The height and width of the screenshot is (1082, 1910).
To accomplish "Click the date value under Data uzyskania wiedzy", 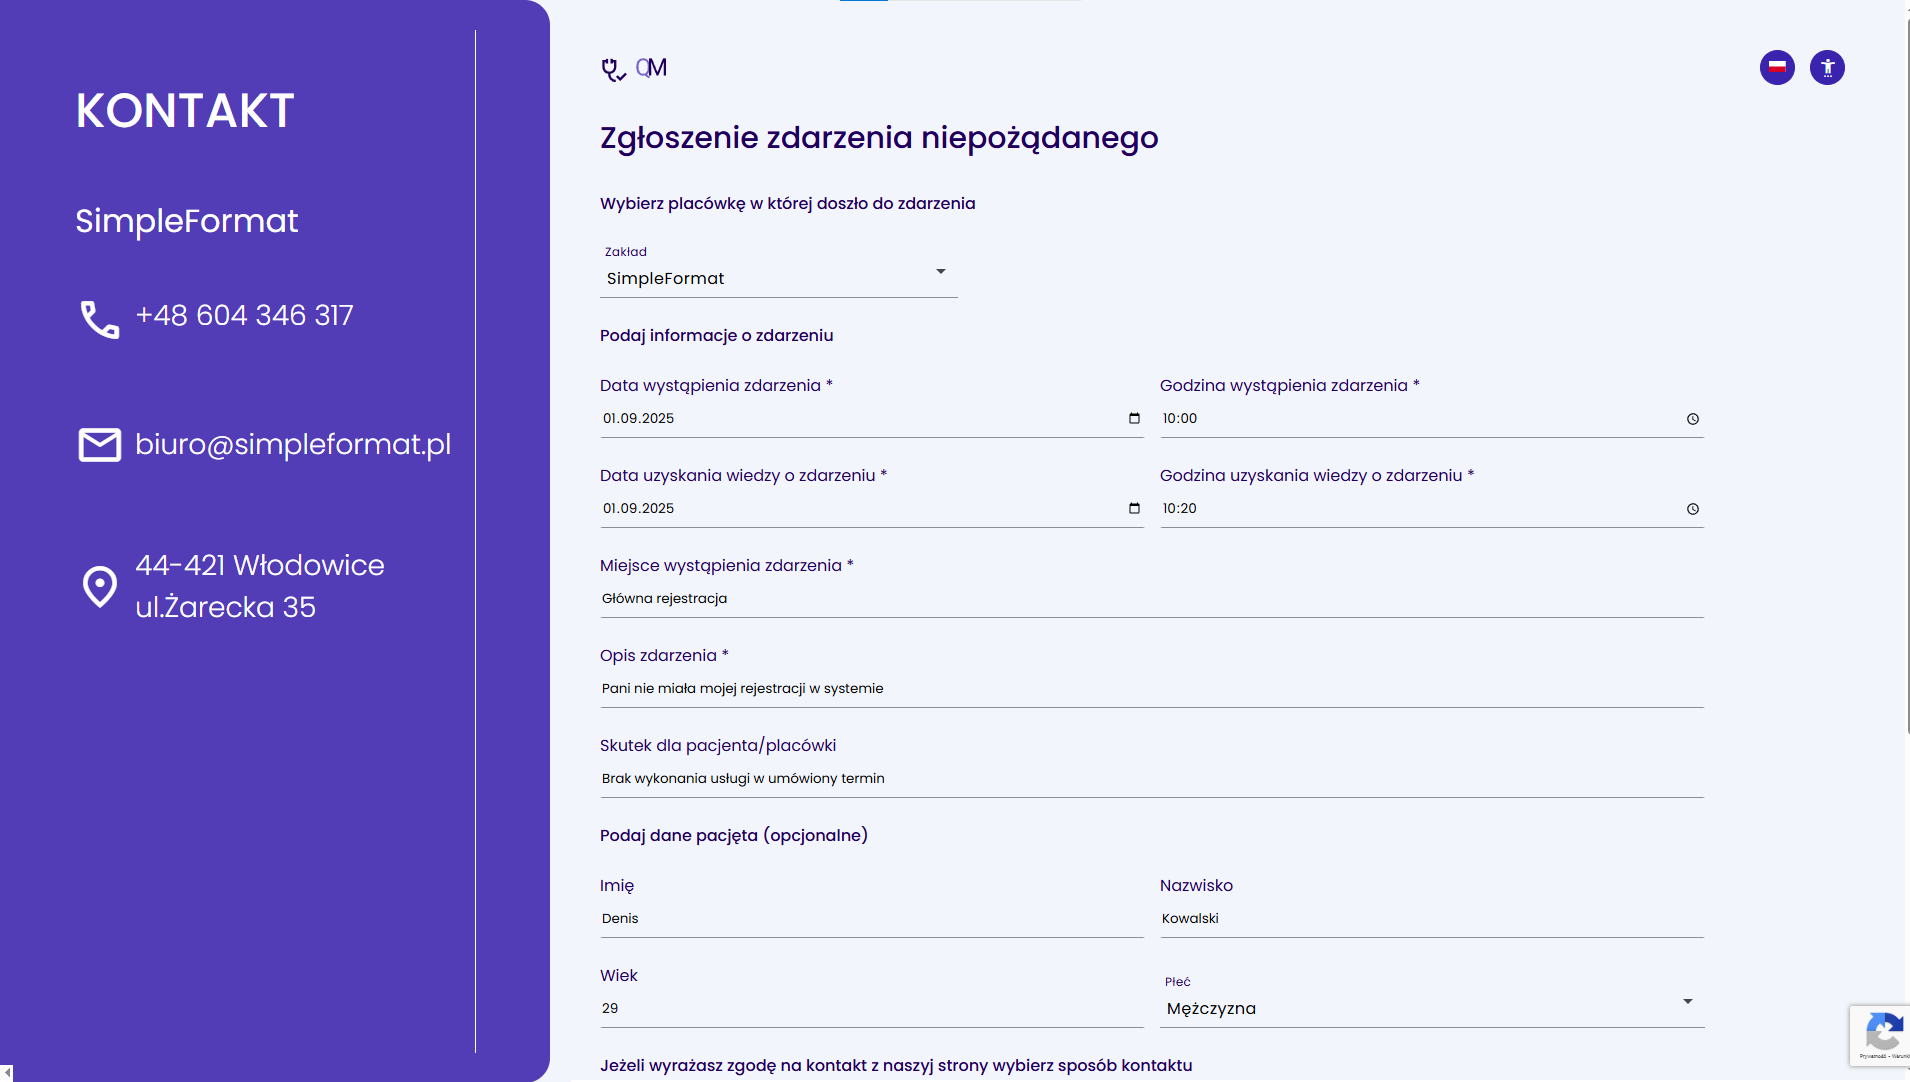I will pyautogui.click(x=639, y=508).
